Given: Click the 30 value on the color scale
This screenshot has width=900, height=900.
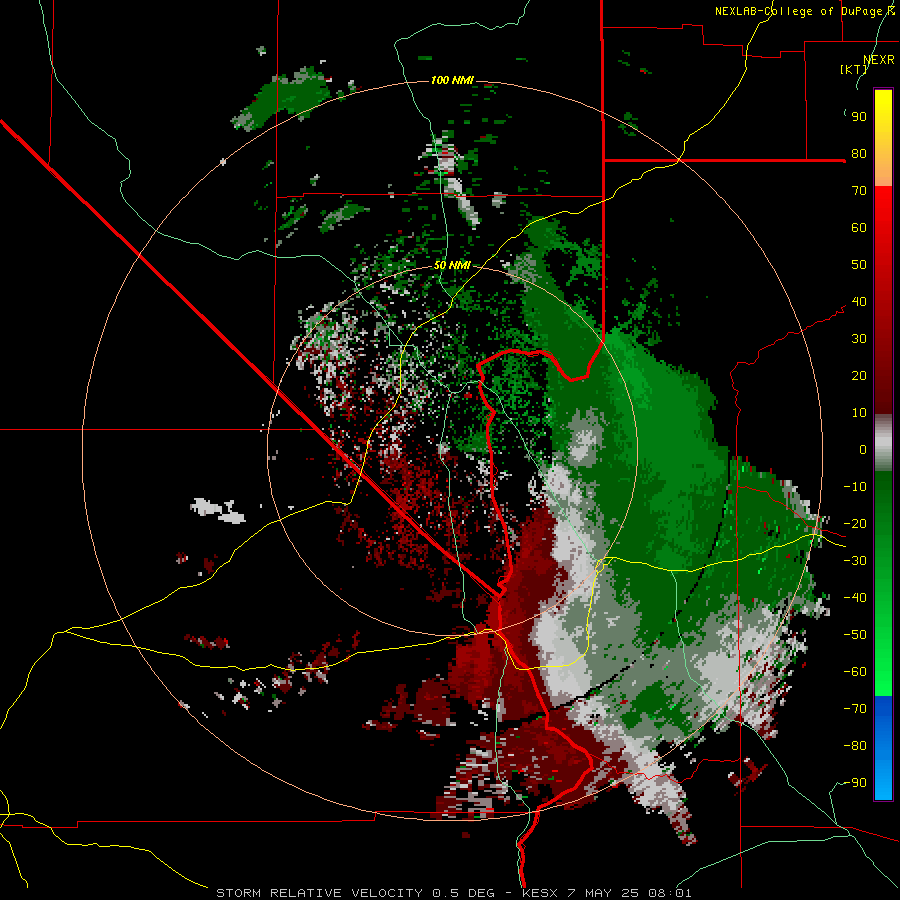Looking at the screenshot, I should pyautogui.click(x=859, y=339).
